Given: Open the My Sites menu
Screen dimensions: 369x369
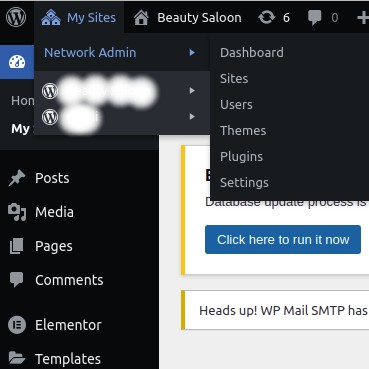Looking at the screenshot, I should 79,18.
